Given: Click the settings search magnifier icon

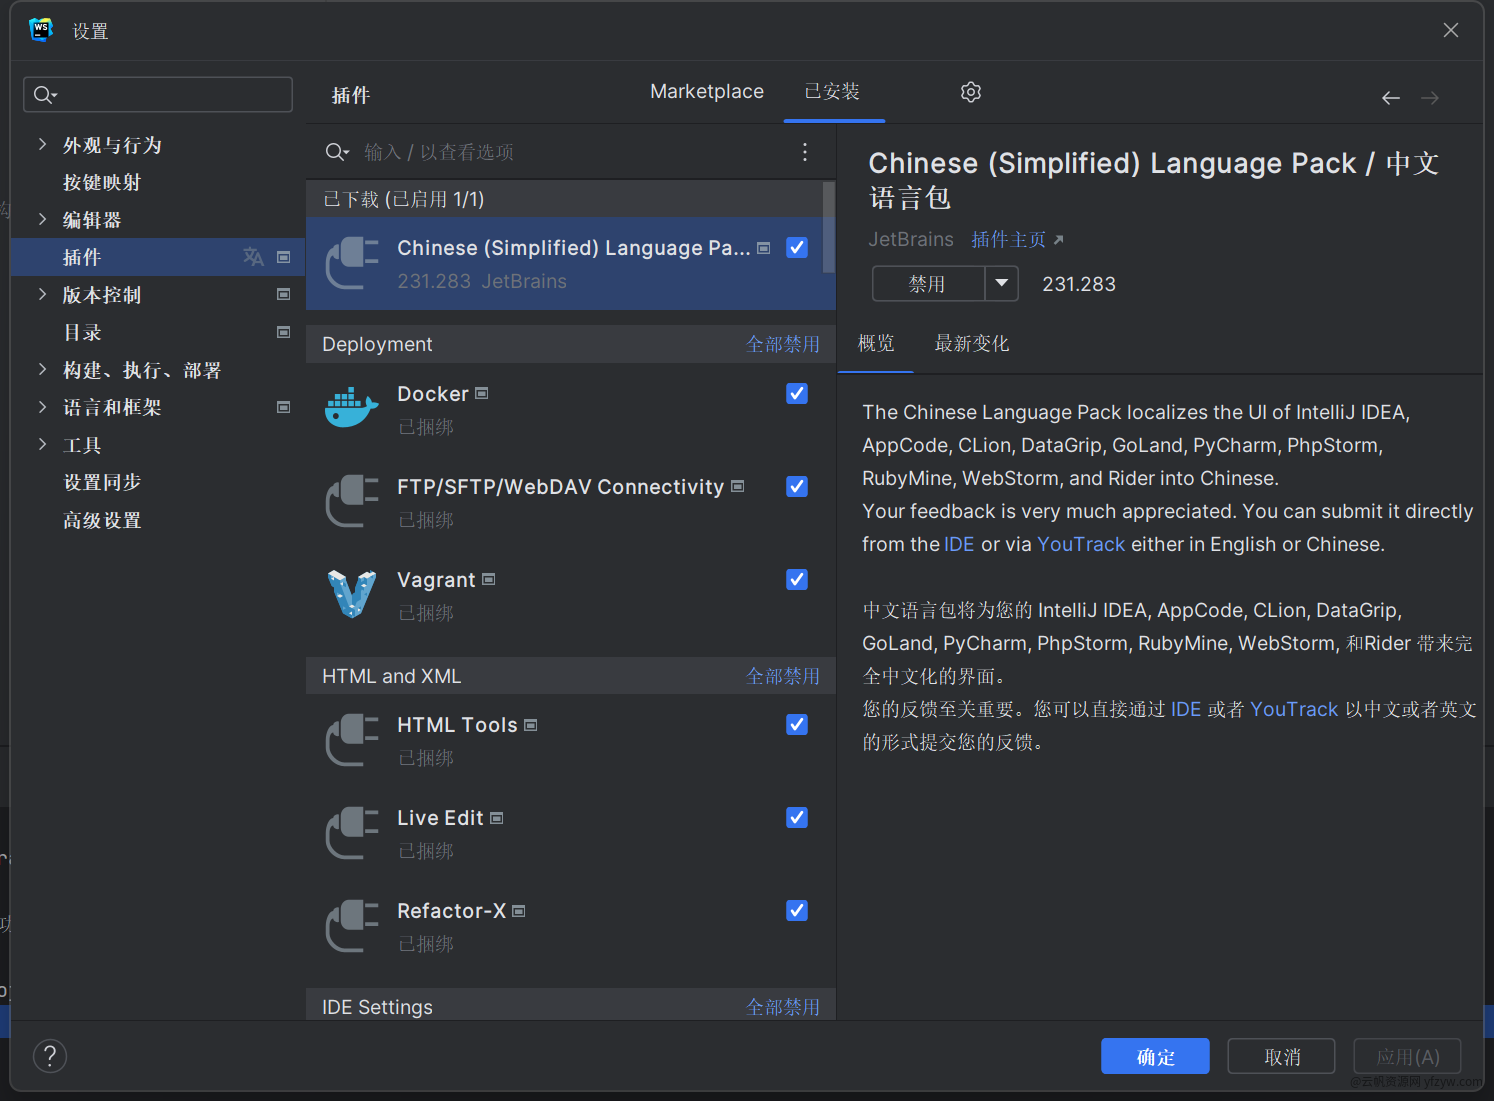Looking at the screenshot, I should click(x=45, y=95).
